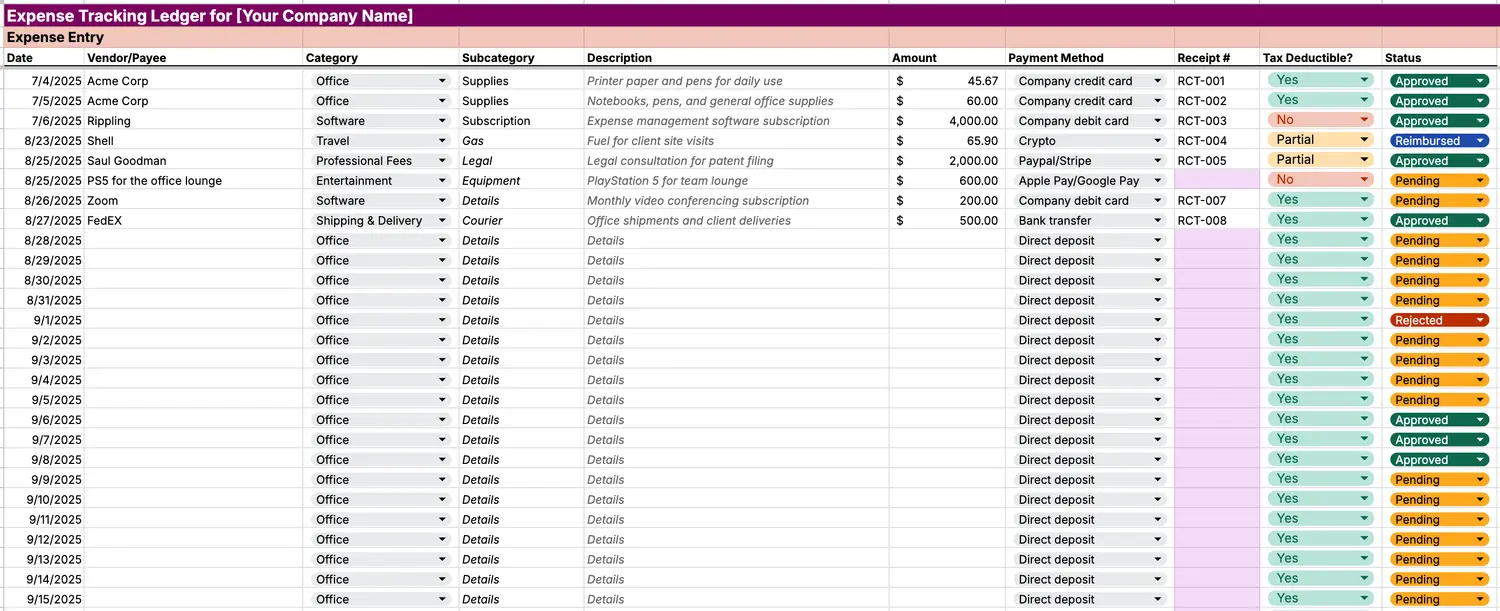Screen dimensions: 1500x611
Task: Click the Expense Entry section heading
Action: point(55,38)
